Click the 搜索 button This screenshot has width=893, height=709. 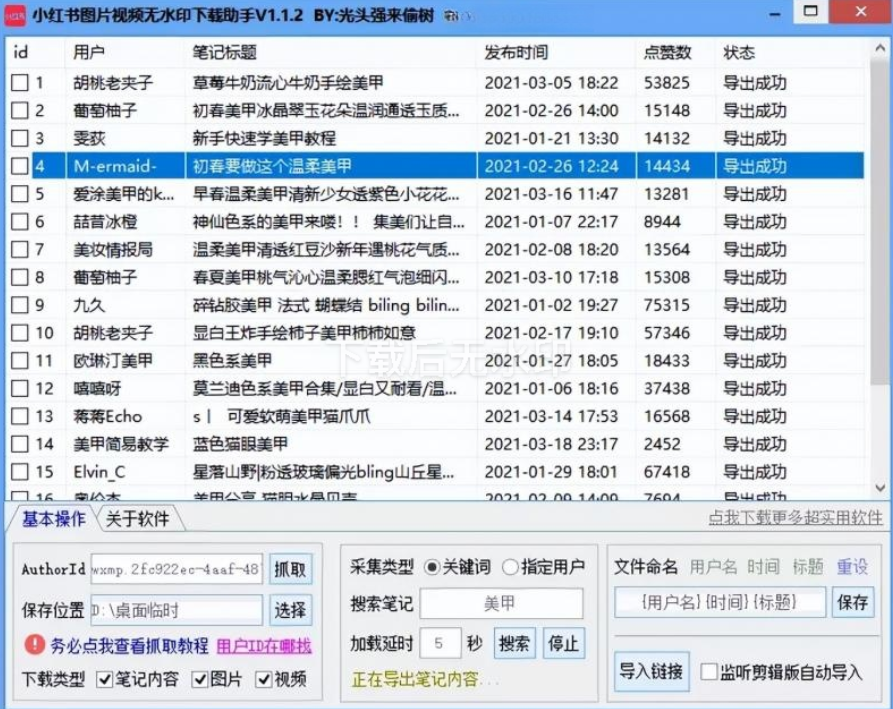(514, 644)
